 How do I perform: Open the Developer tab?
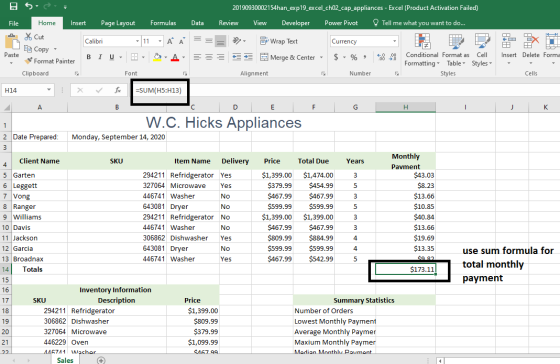pyautogui.click(x=295, y=23)
